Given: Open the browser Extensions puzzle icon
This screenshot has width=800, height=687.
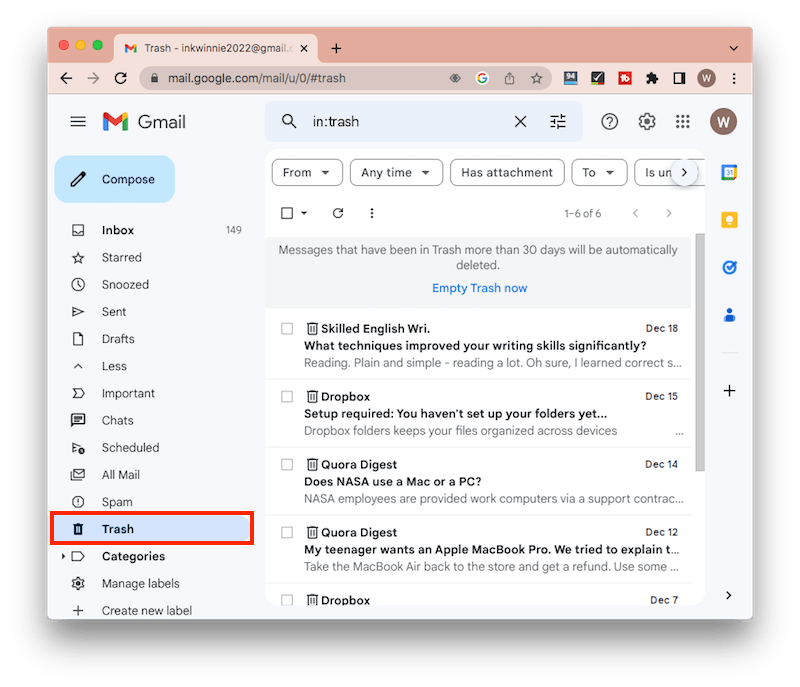Looking at the screenshot, I should [x=652, y=78].
